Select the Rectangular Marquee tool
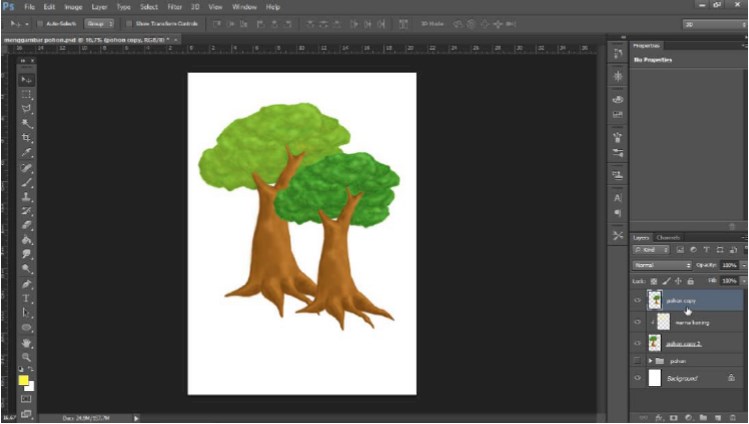This screenshot has width=749, height=424. coord(27,93)
